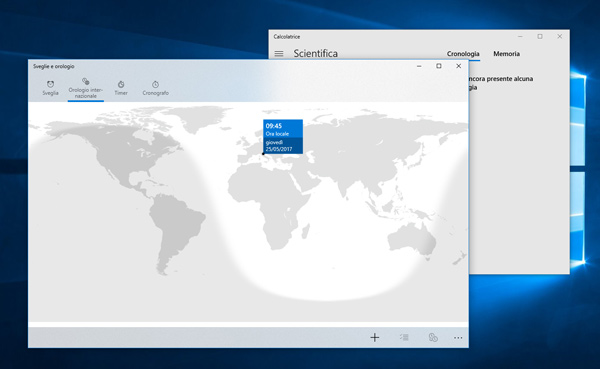Maximize the Calcolatrice window
Viewport: 600px width, 369px height.
[540, 37]
